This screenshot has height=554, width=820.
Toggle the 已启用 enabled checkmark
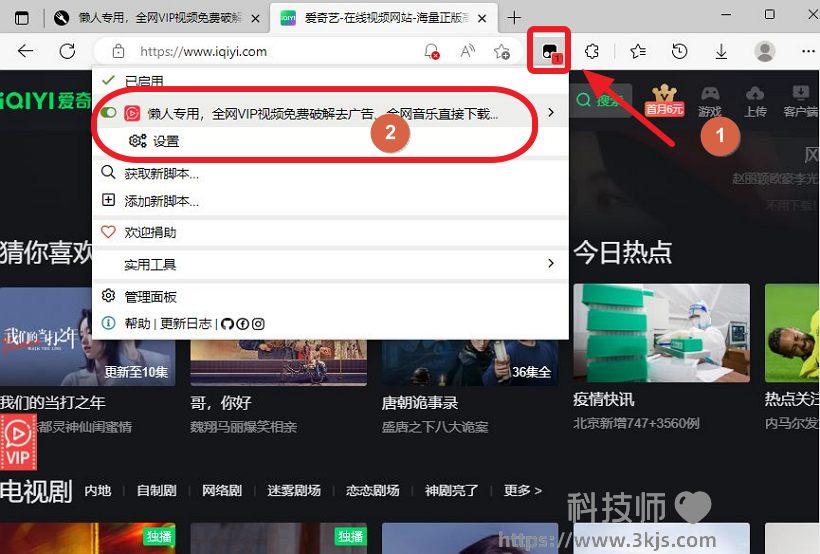[x=108, y=81]
